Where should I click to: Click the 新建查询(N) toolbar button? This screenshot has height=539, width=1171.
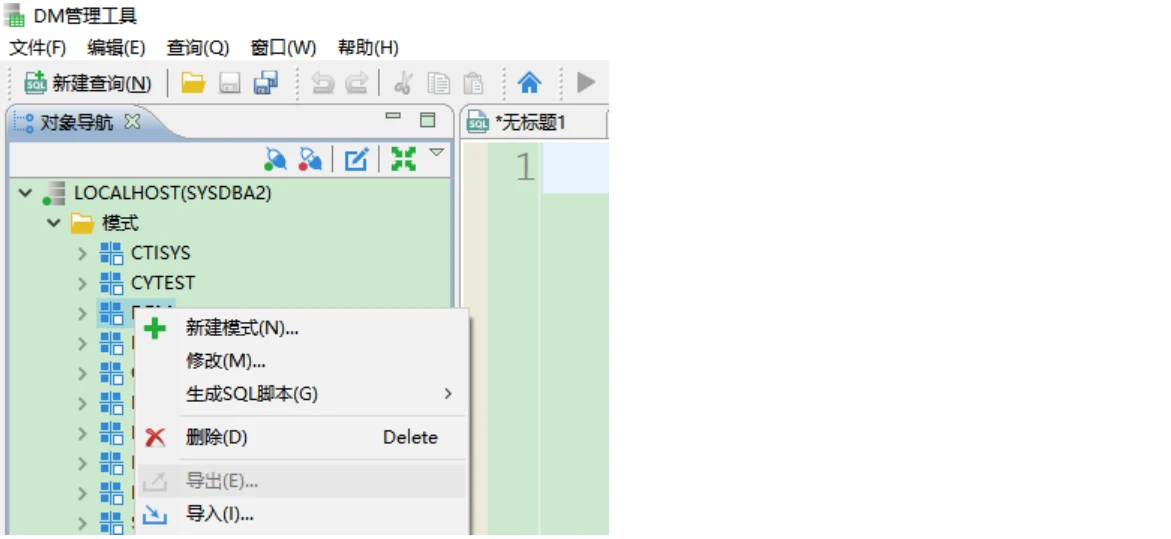point(88,83)
